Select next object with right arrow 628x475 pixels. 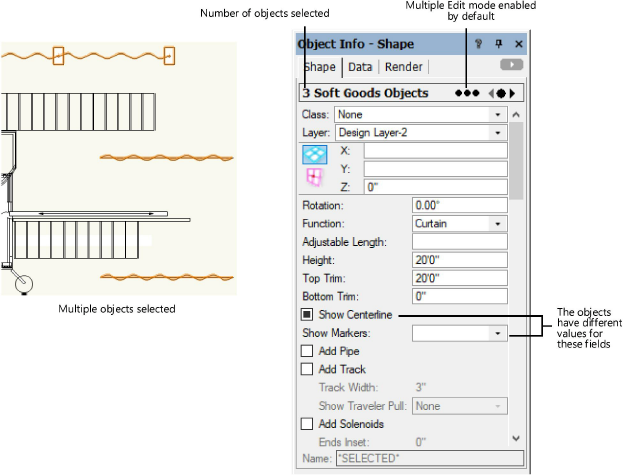[x=512, y=93]
